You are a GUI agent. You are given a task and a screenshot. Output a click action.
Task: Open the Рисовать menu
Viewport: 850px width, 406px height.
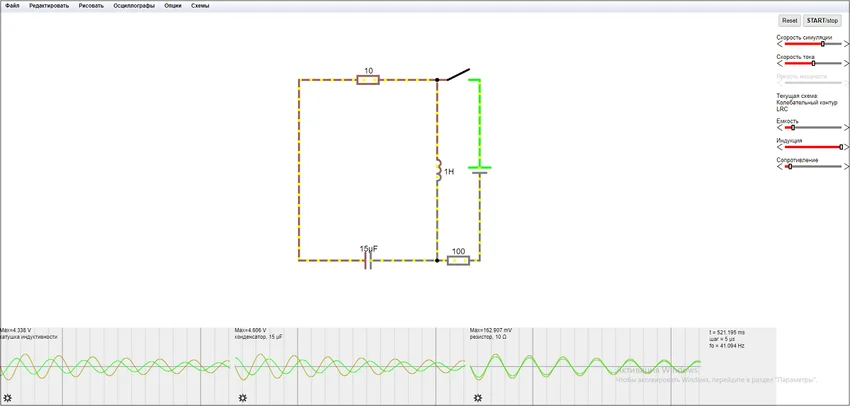tap(91, 6)
